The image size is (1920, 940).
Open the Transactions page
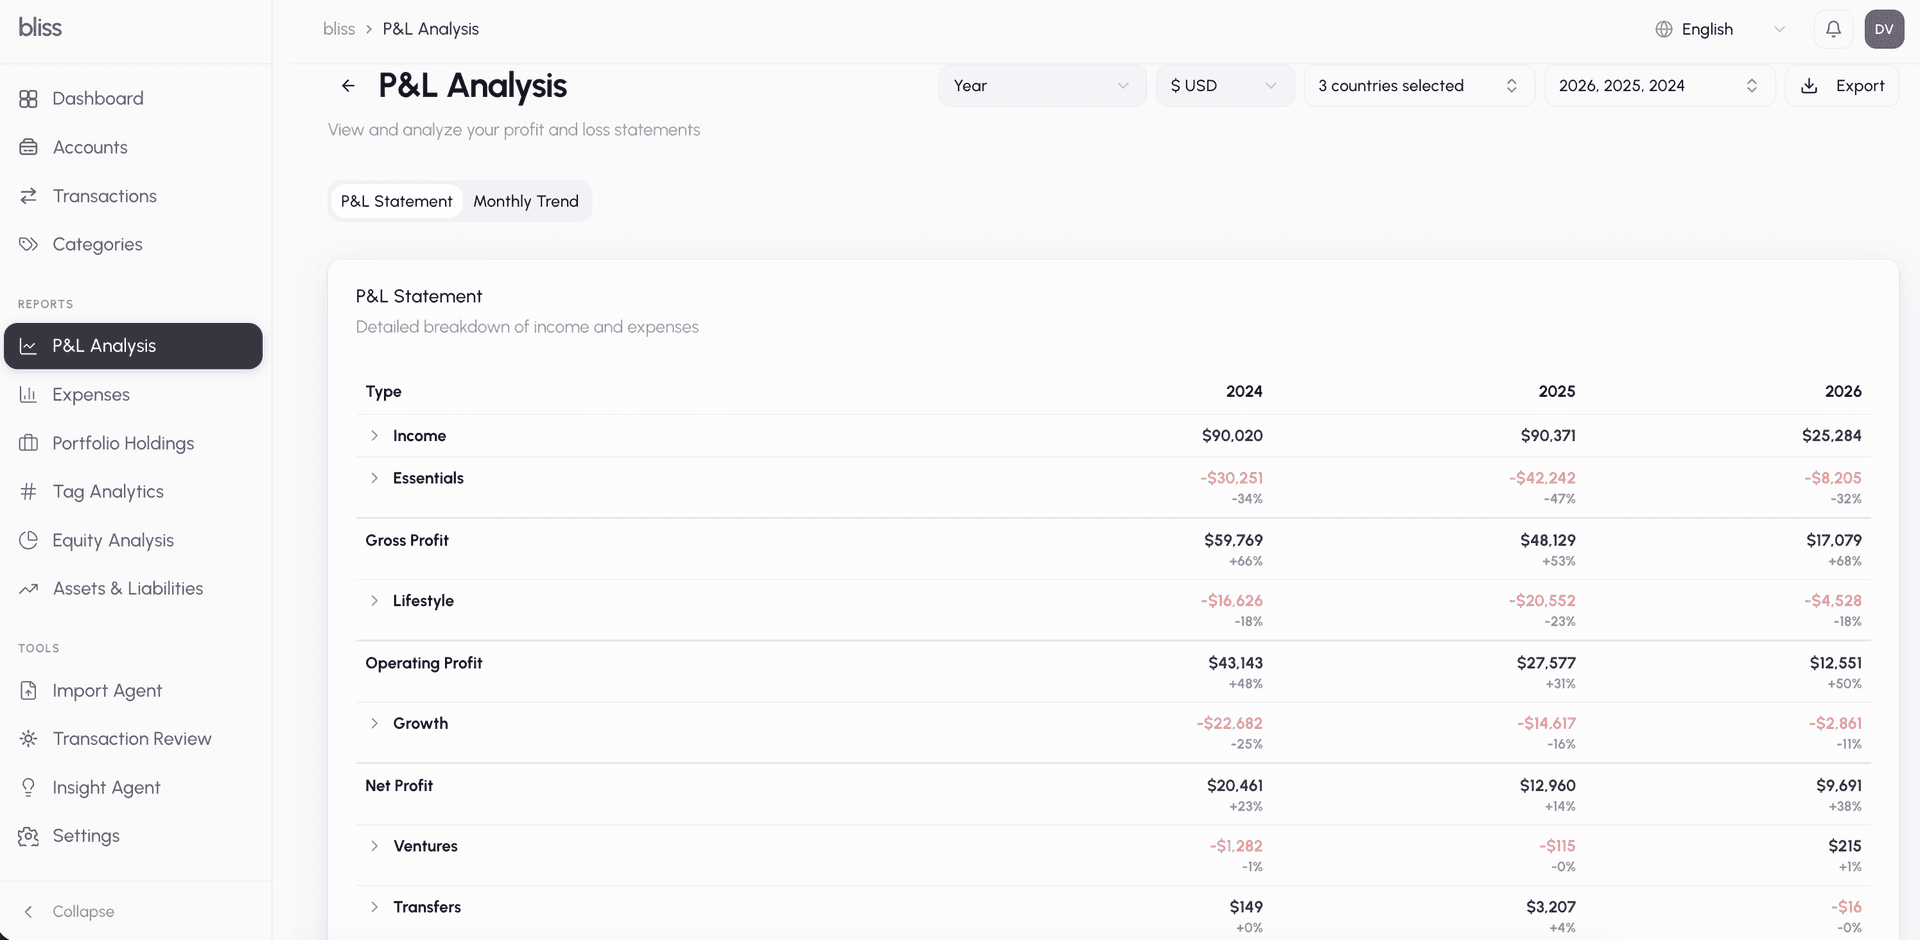click(104, 196)
